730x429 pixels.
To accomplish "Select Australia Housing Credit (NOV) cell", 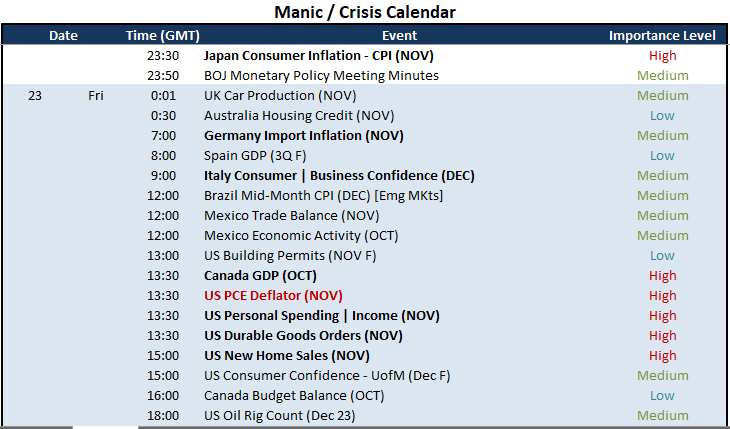I will [x=299, y=116].
